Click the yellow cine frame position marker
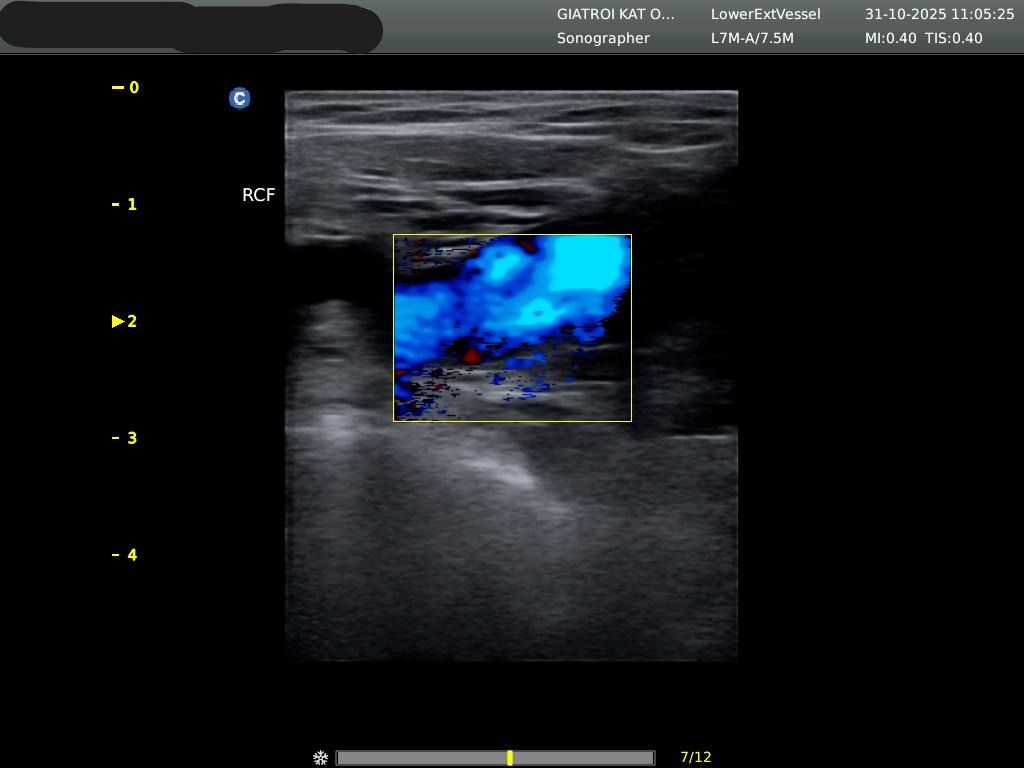 coord(510,758)
